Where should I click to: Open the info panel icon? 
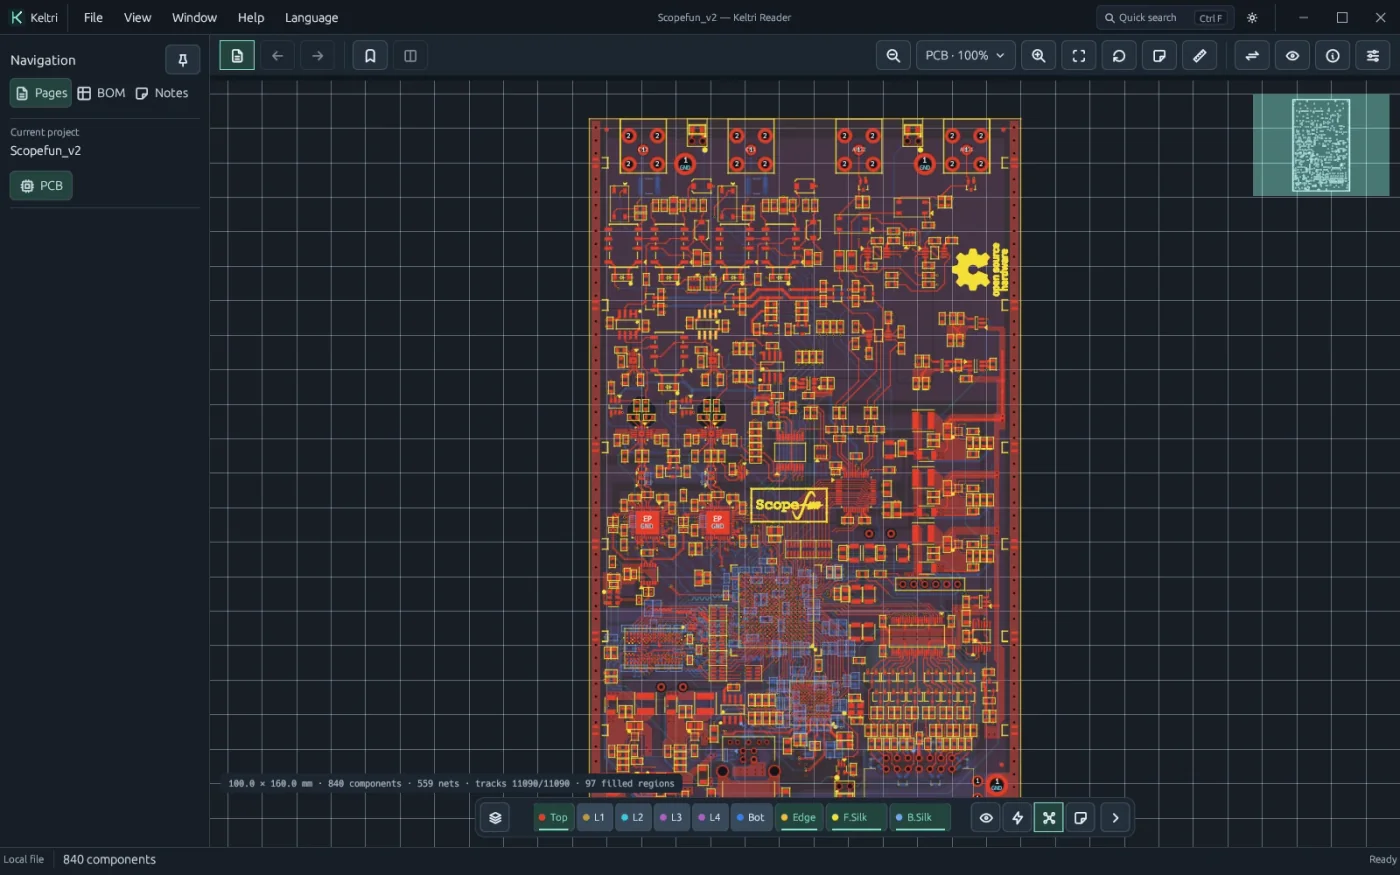[x=1333, y=56]
